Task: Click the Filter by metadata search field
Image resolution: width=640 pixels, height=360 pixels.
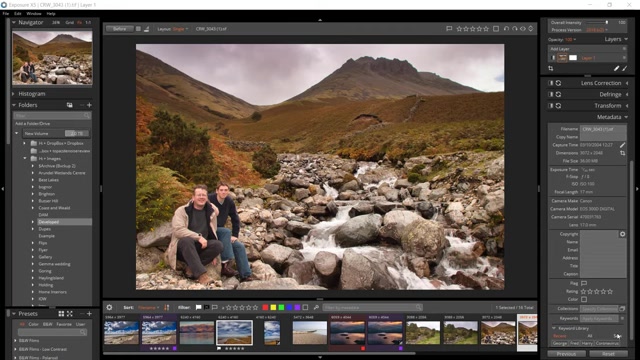Action: click(373, 307)
